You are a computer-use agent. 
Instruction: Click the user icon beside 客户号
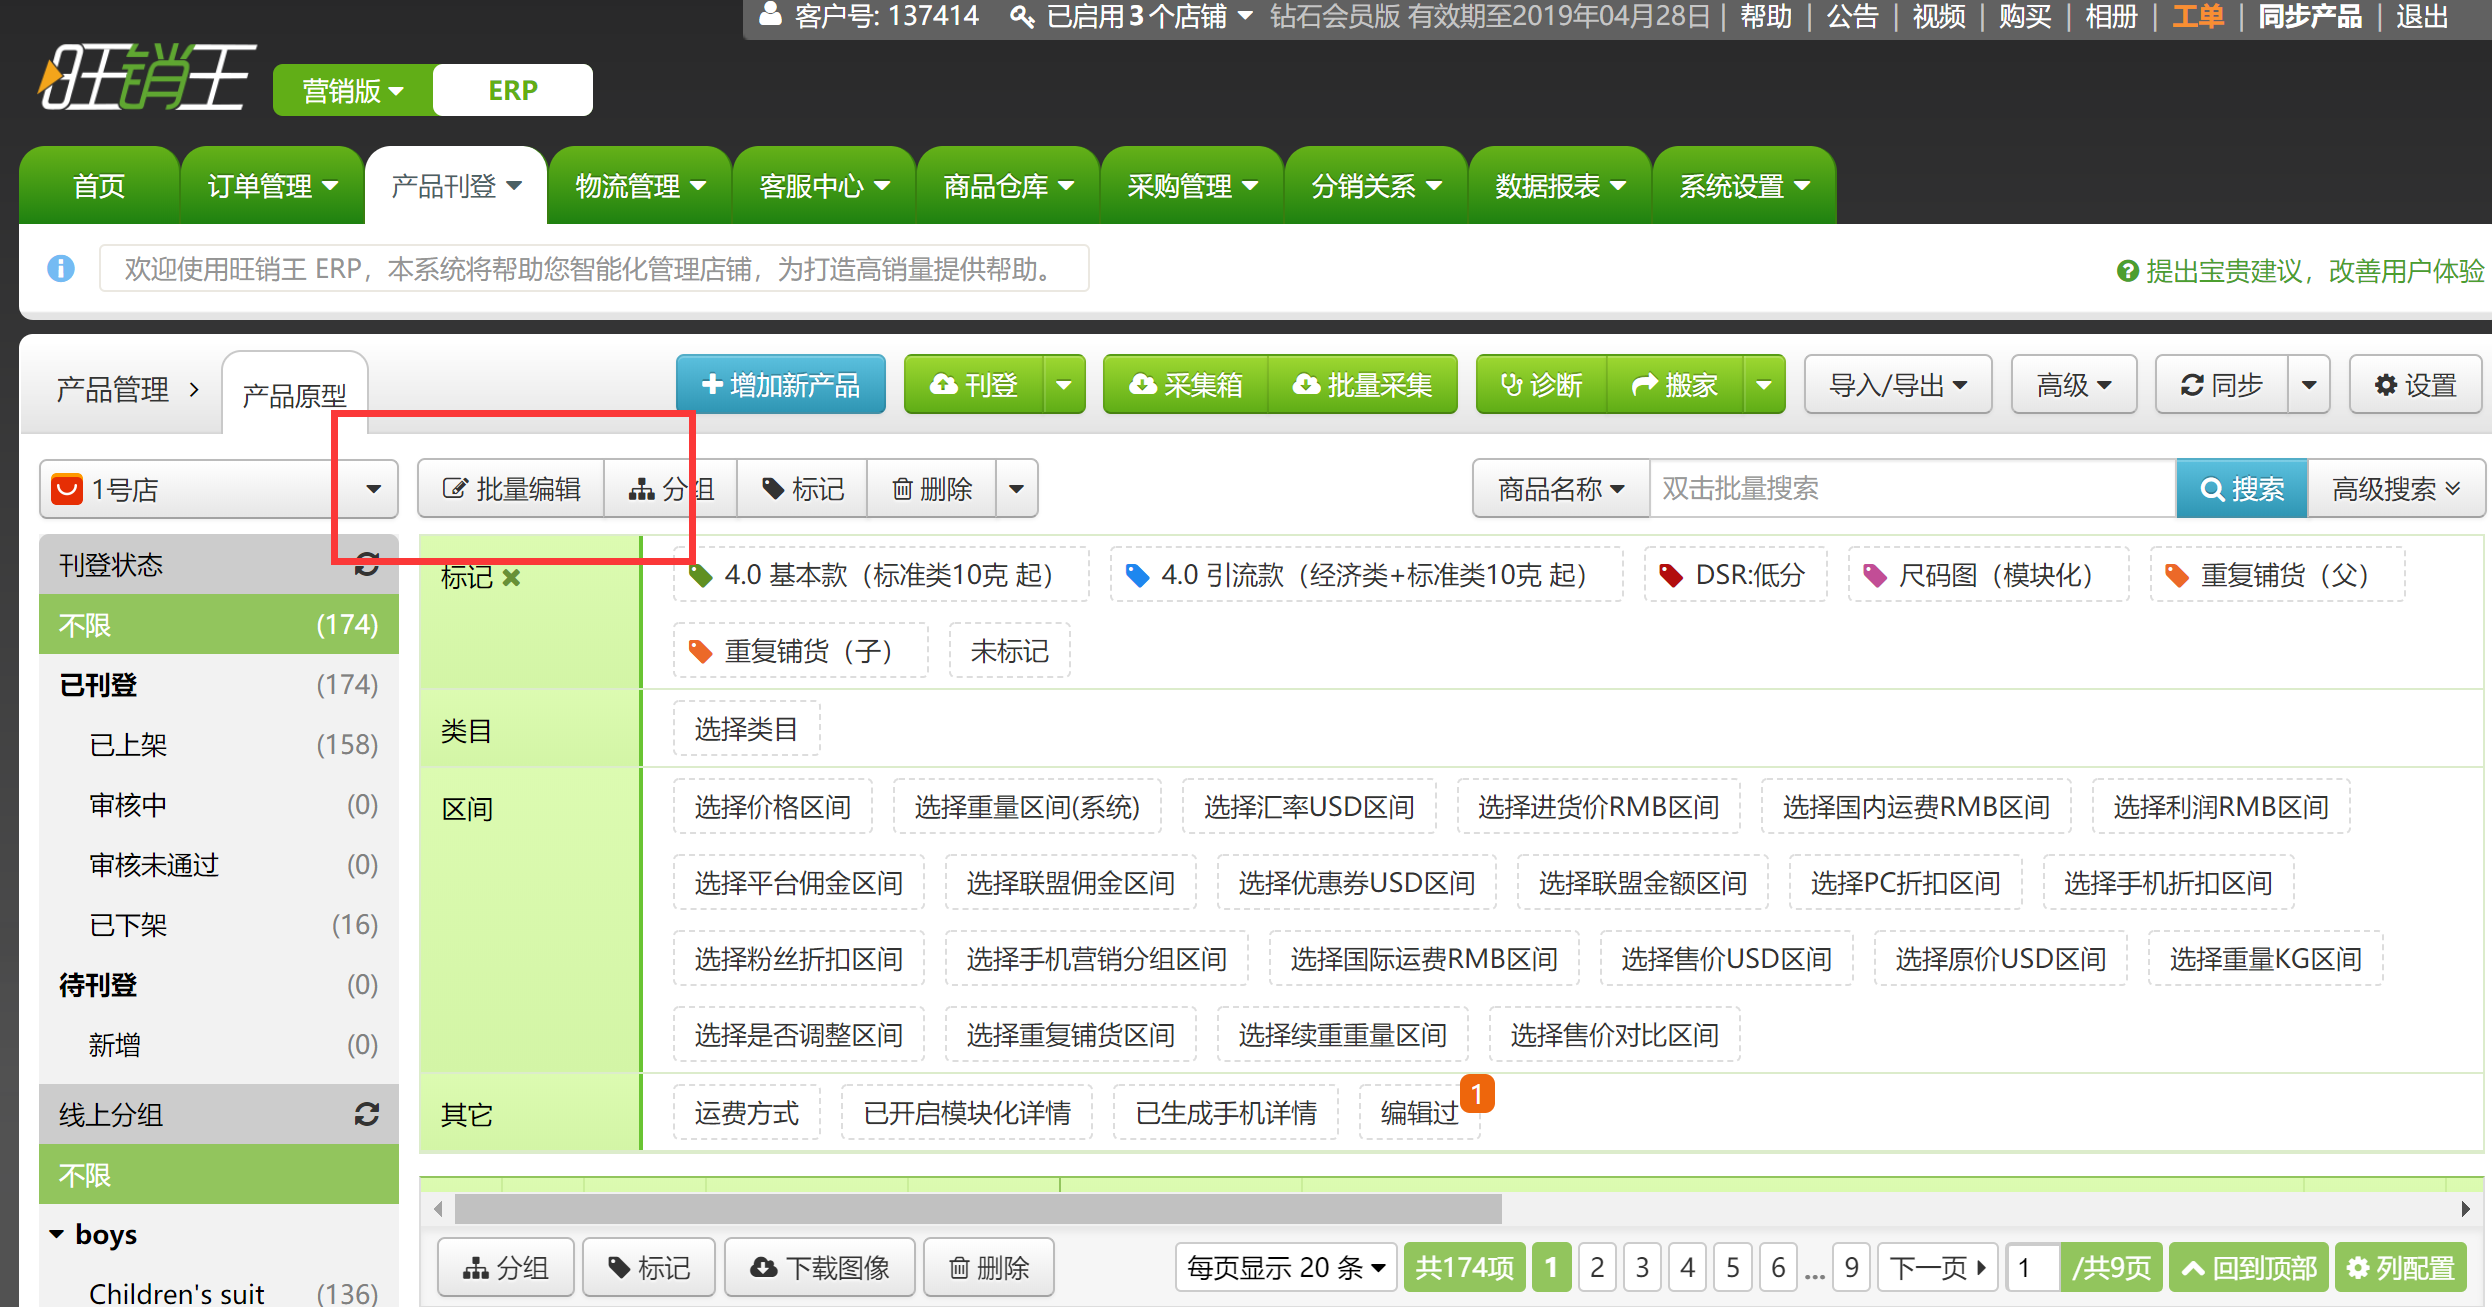click(x=769, y=15)
